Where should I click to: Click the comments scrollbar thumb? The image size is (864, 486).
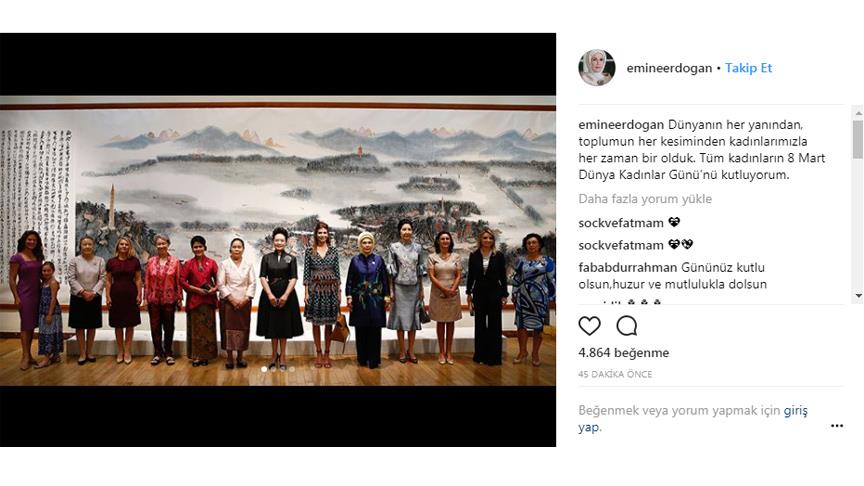coord(858,139)
